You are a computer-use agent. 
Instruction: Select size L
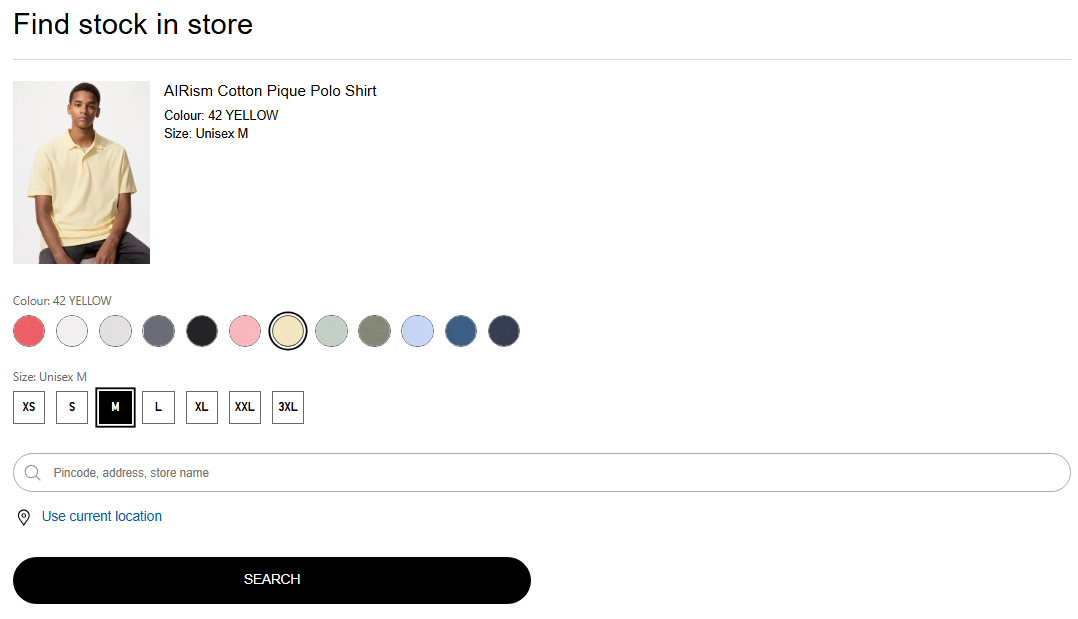tap(158, 407)
